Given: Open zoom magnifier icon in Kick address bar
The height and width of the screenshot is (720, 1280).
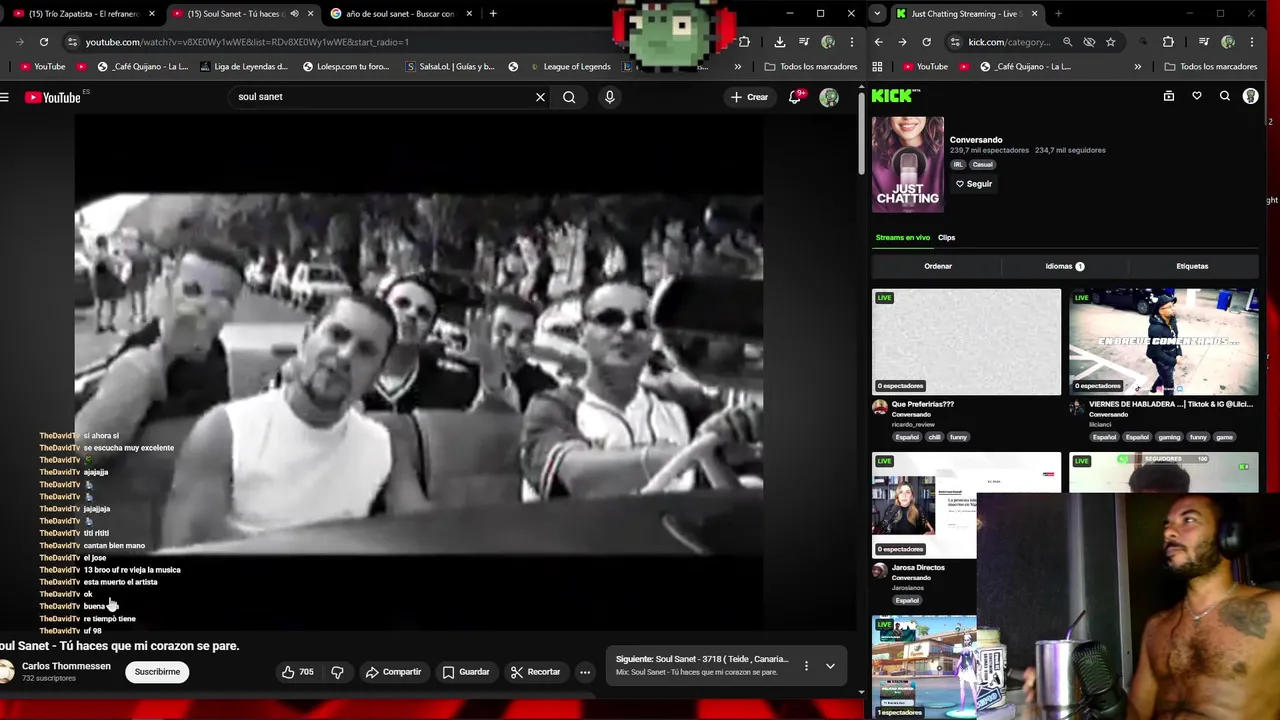Looking at the screenshot, I should click(1067, 42).
